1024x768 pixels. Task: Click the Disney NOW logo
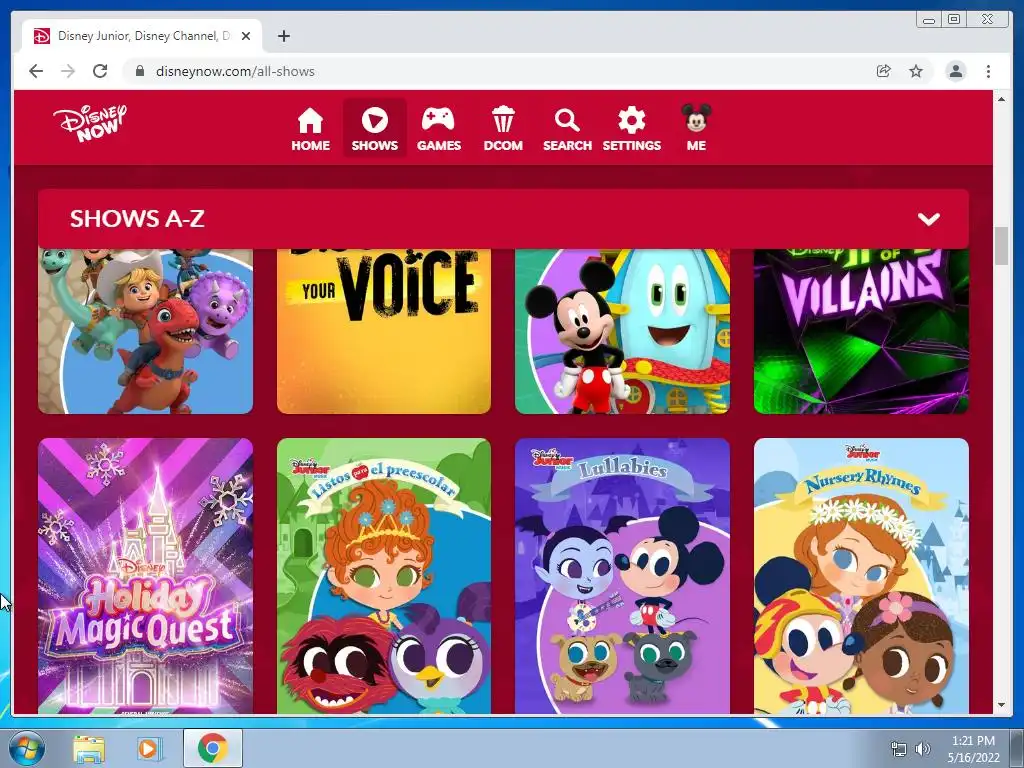coord(90,123)
